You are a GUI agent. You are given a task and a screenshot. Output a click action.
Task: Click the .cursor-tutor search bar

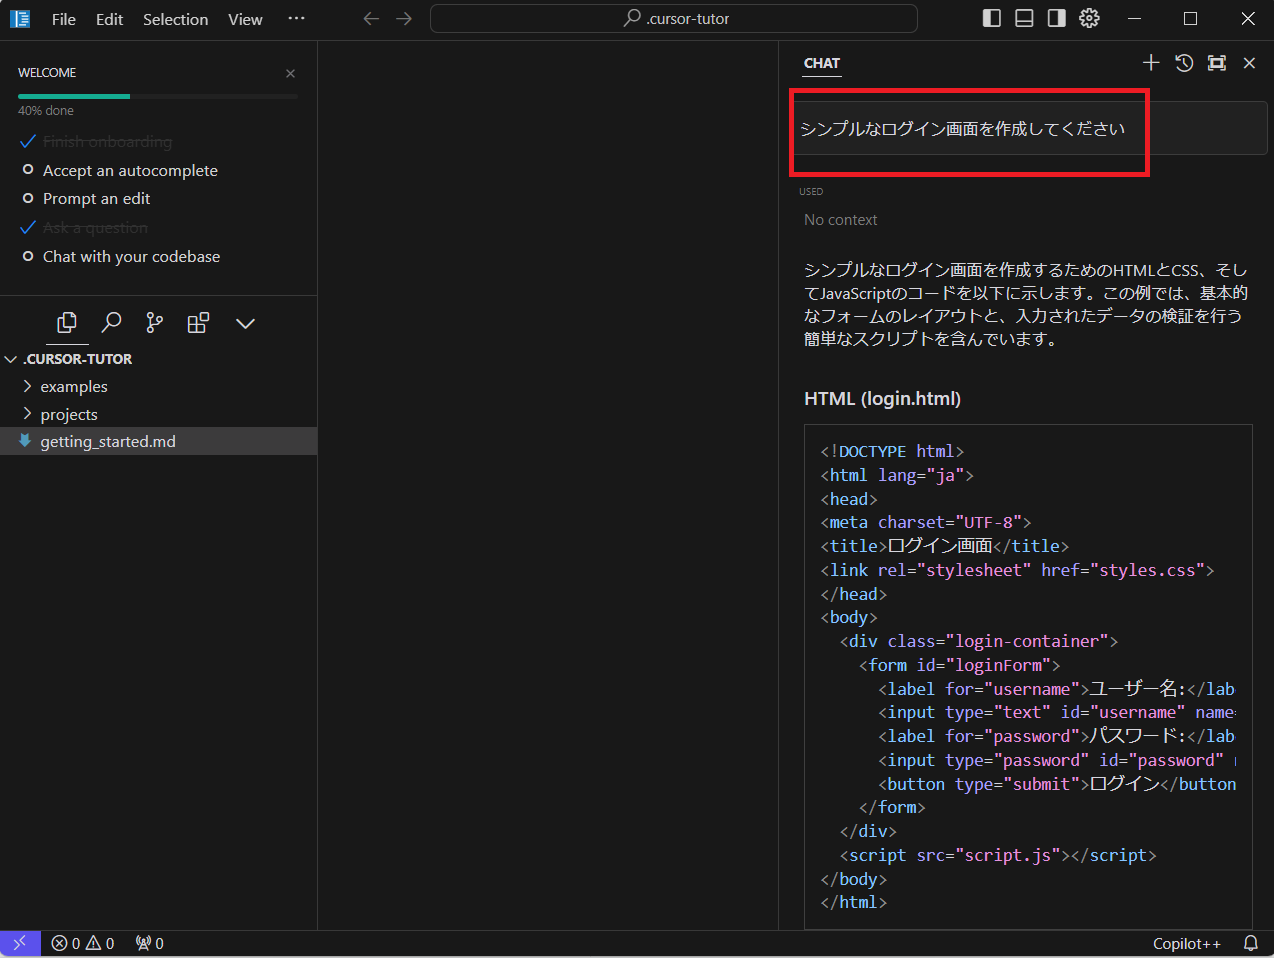click(674, 18)
